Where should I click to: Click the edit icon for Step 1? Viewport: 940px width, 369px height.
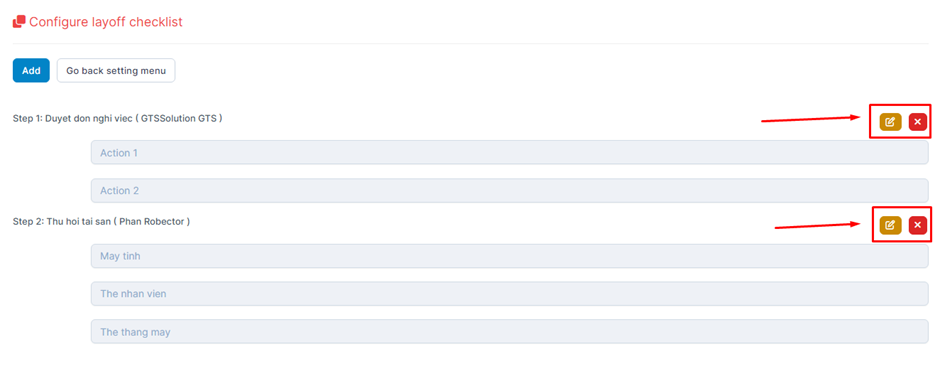[x=890, y=122]
